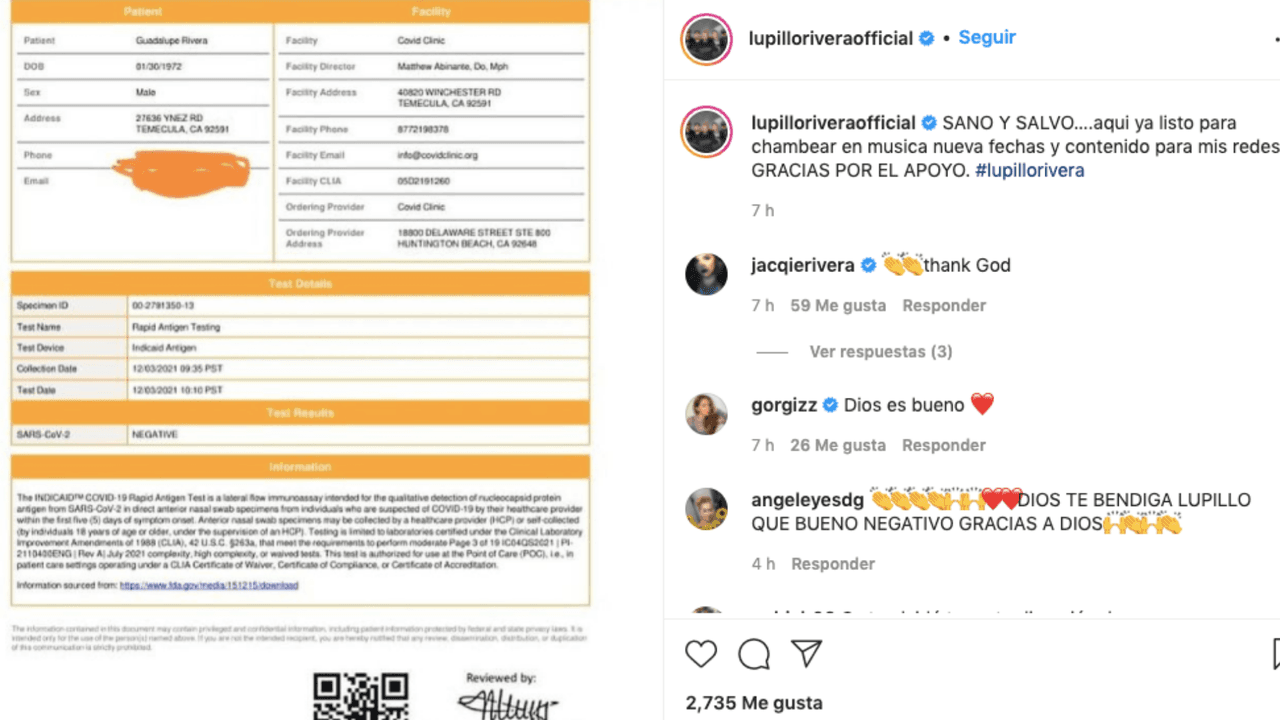Click the Seguir follow button
The height and width of the screenshot is (720, 1280).
pos(987,37)
